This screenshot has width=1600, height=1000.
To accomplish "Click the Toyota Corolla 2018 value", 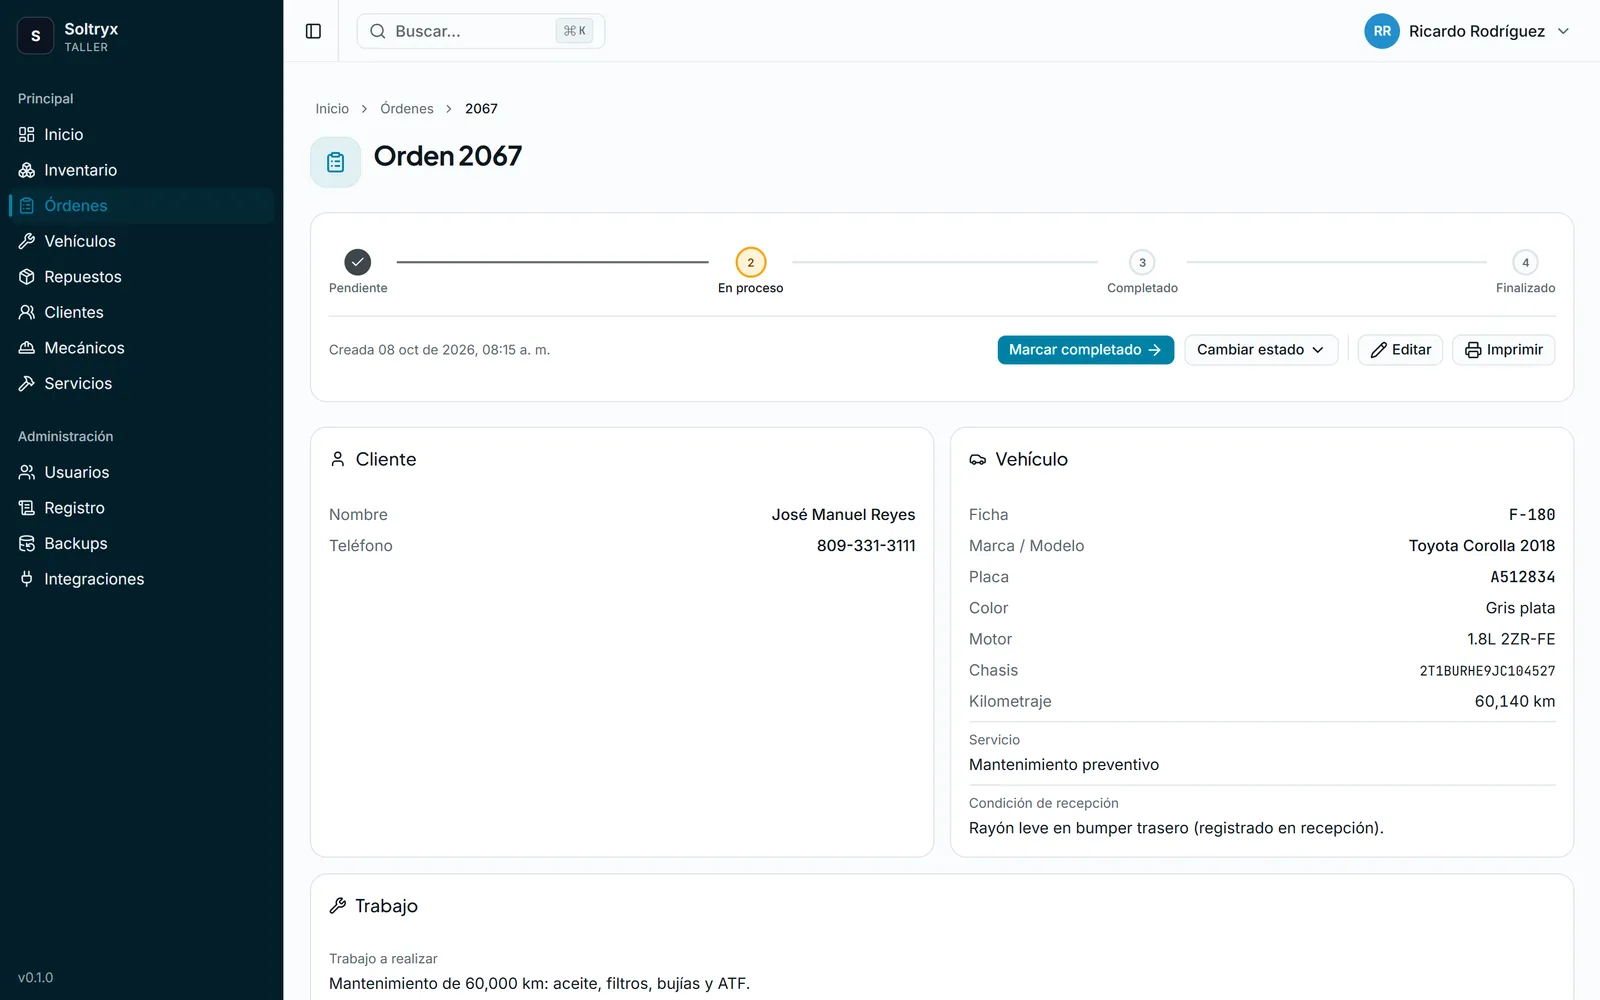I will [1482, 545].
